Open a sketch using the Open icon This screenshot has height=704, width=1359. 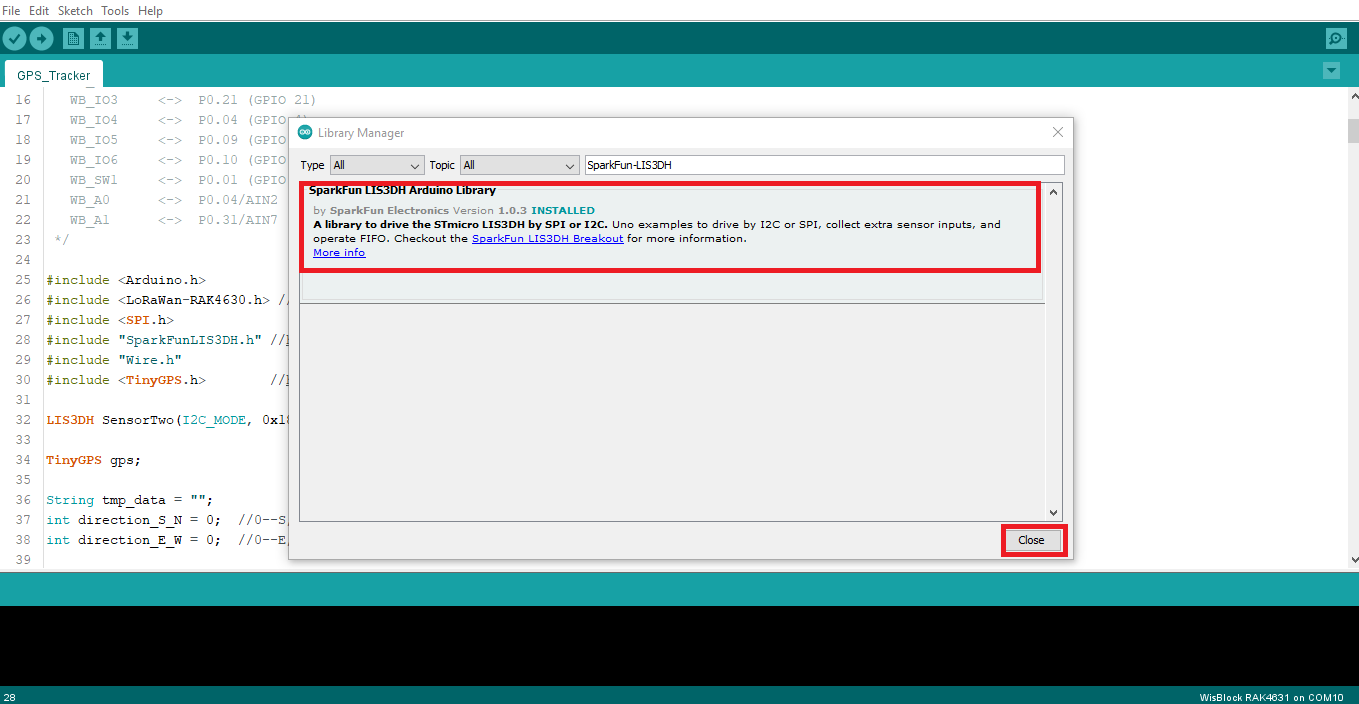pos(100,38)
